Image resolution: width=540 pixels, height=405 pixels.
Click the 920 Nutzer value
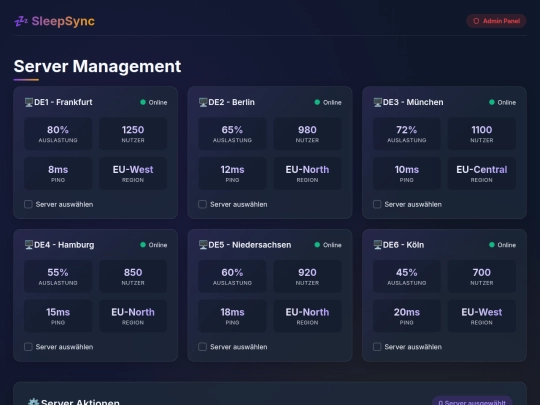307,272
